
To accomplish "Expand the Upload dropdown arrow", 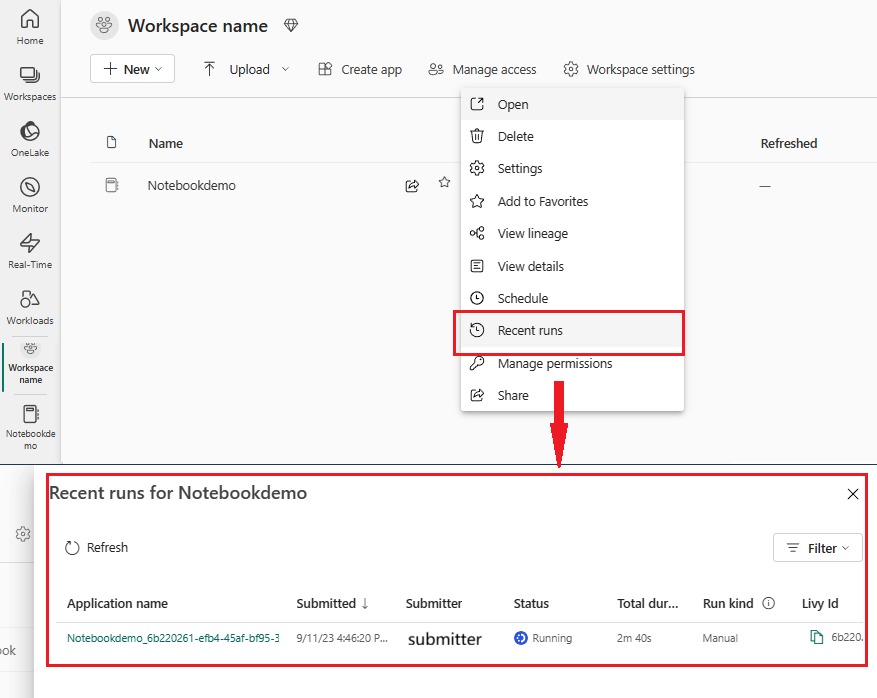I will pos(285,69).
